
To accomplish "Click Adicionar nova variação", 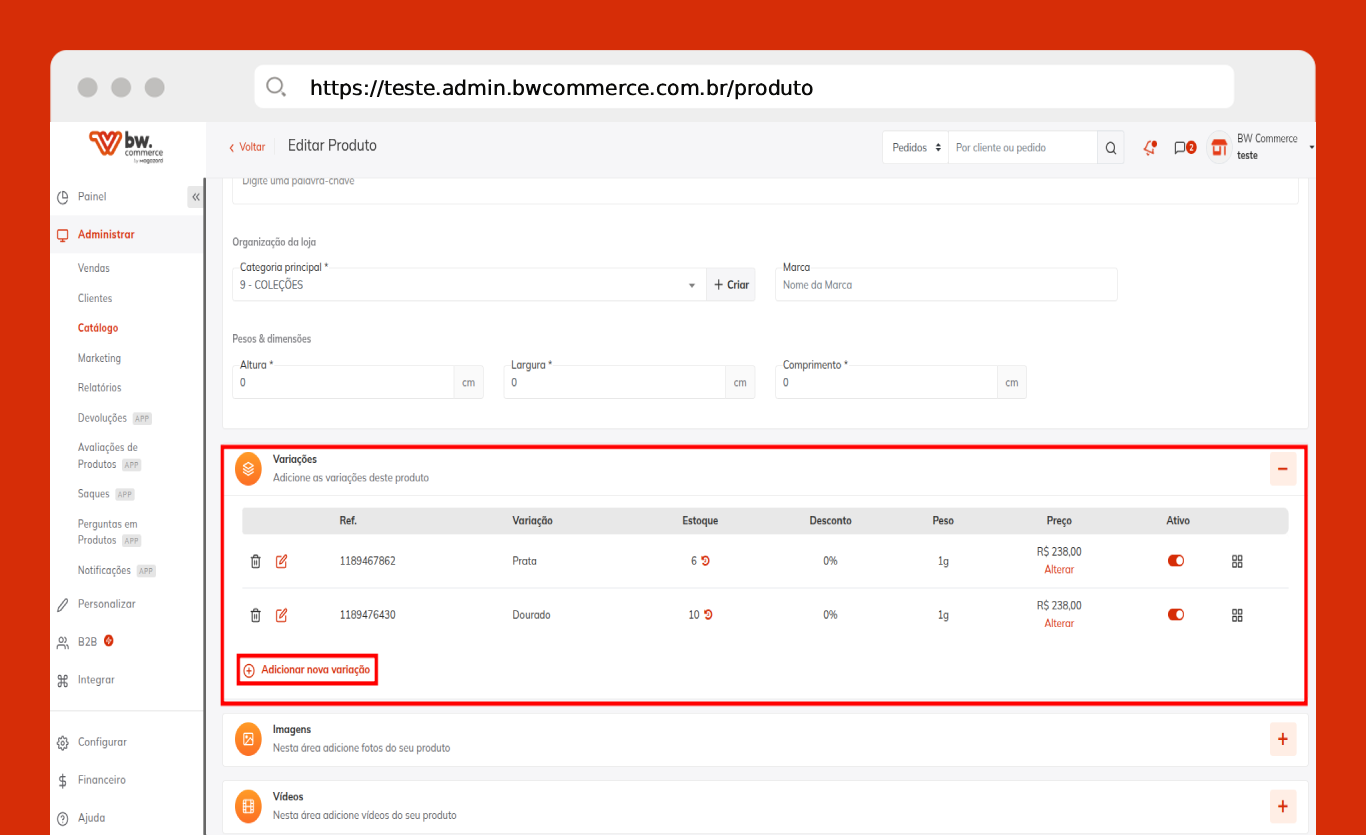I will click(x=307, y=670).
